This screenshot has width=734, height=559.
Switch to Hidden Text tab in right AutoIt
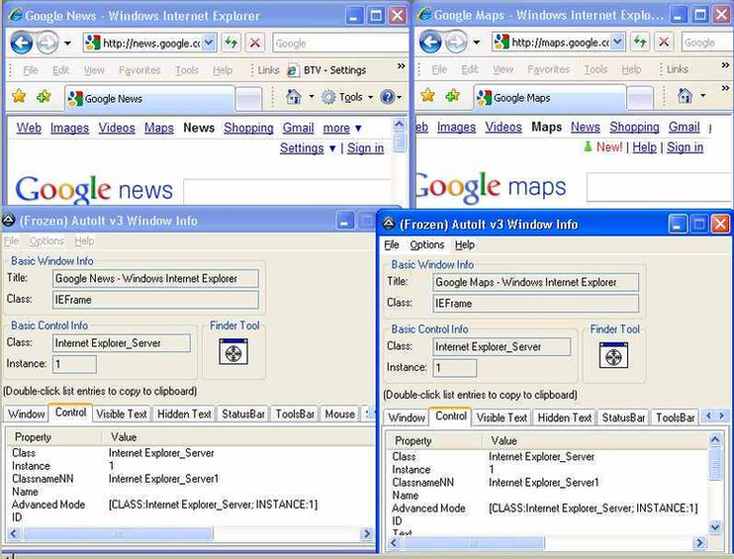click(x=564, y=418)
